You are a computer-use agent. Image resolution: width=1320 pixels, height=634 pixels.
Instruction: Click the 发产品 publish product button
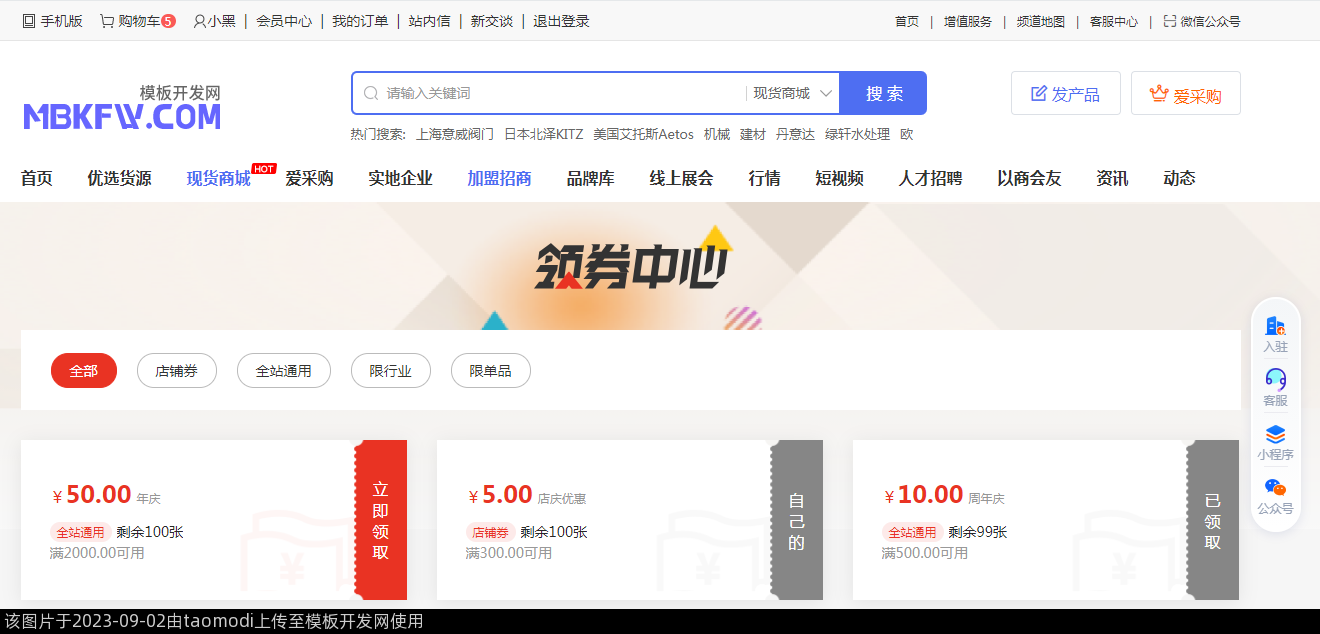[1065, 94]
